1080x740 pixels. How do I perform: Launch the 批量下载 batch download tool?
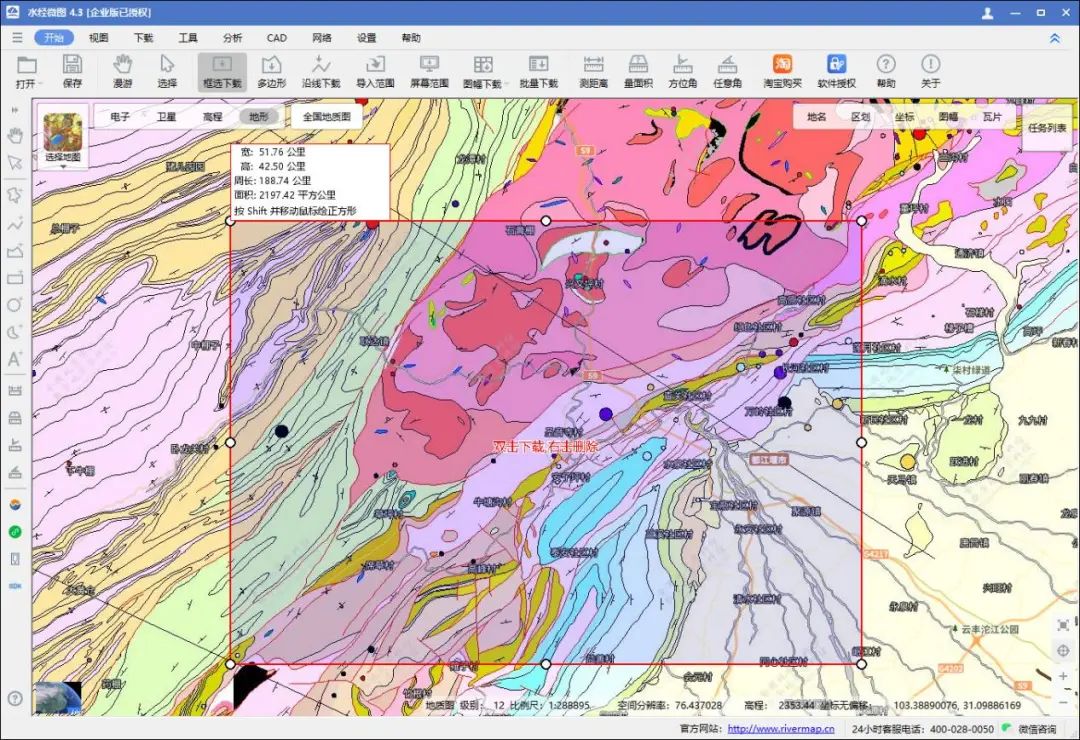point(539,72)
